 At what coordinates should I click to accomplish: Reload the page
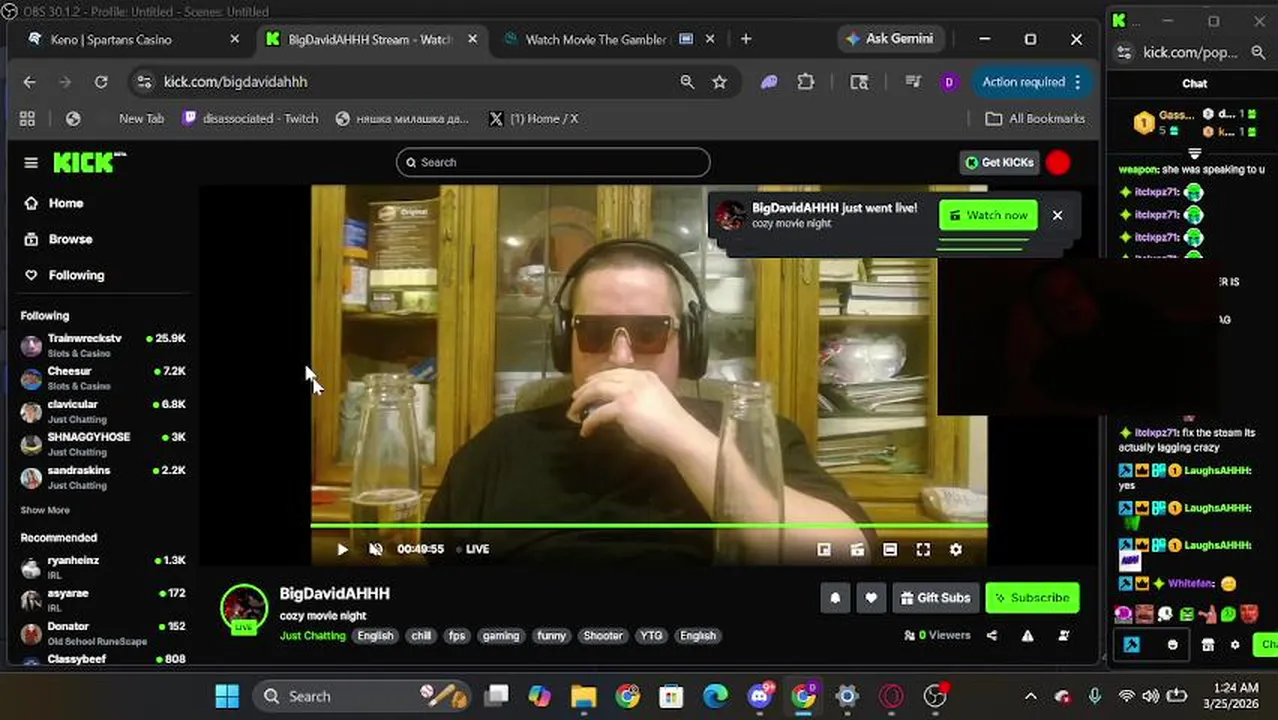101,82
